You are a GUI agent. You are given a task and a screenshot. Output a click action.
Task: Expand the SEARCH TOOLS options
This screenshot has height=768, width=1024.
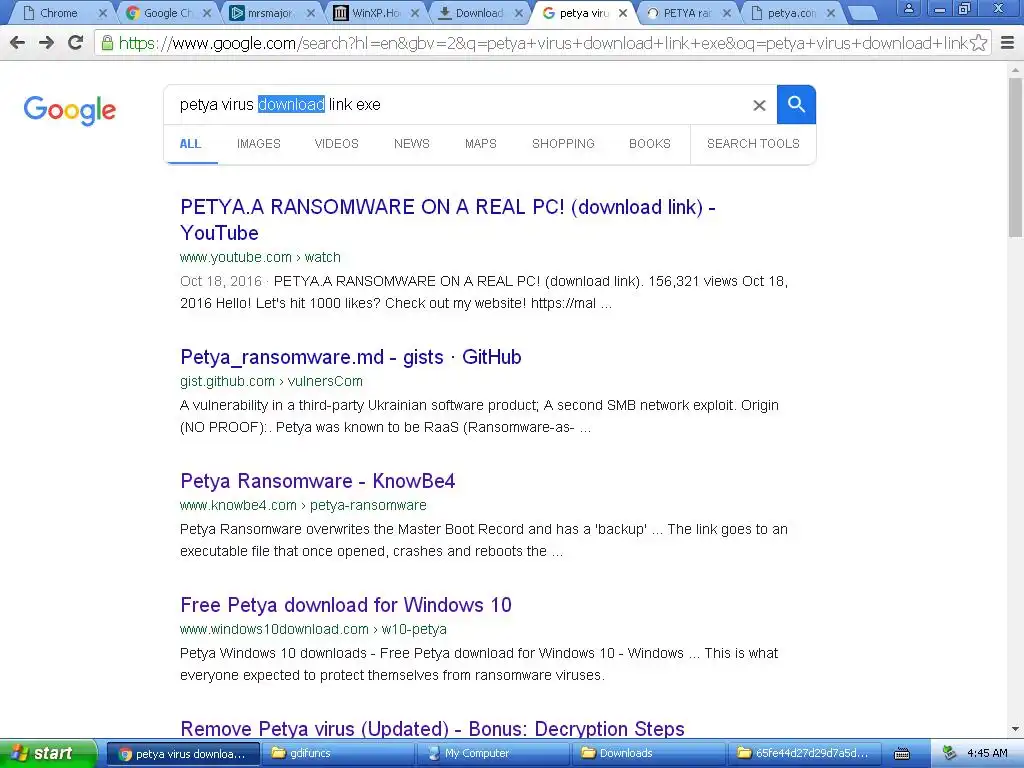[753, 144]
